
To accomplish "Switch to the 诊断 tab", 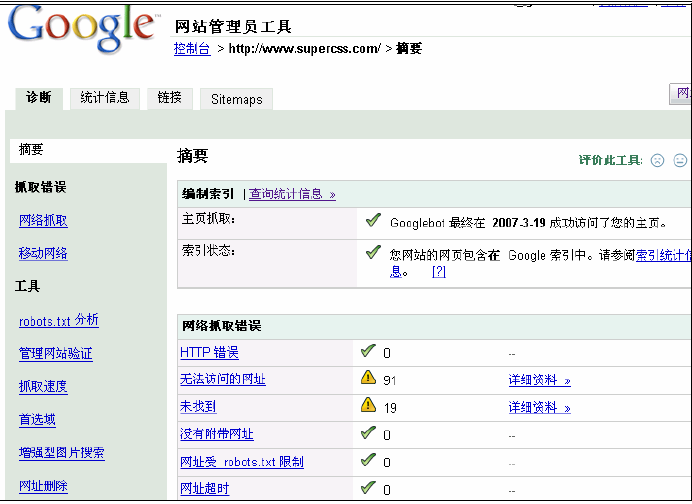I will point(39,98).
